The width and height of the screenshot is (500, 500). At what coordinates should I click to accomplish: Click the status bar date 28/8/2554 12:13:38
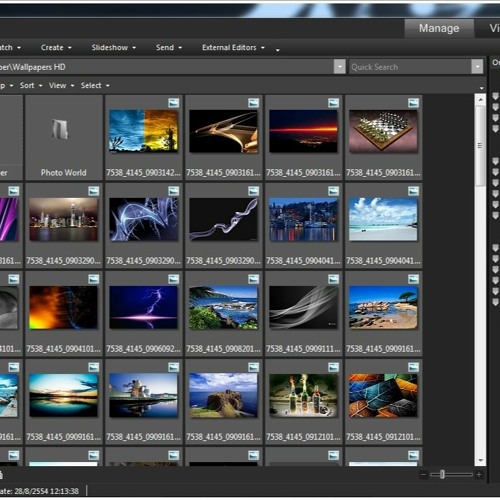pyautogui.click(x=47, y=491)
